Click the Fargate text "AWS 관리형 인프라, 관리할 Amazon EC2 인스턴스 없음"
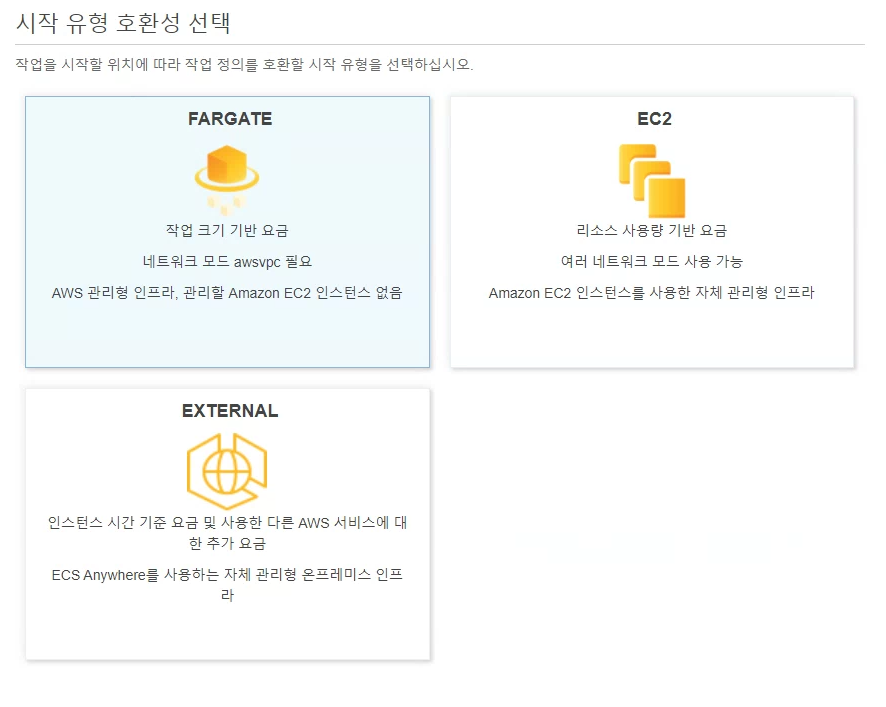Viewport: 886px width, 707px height. [x=227, y=293]
